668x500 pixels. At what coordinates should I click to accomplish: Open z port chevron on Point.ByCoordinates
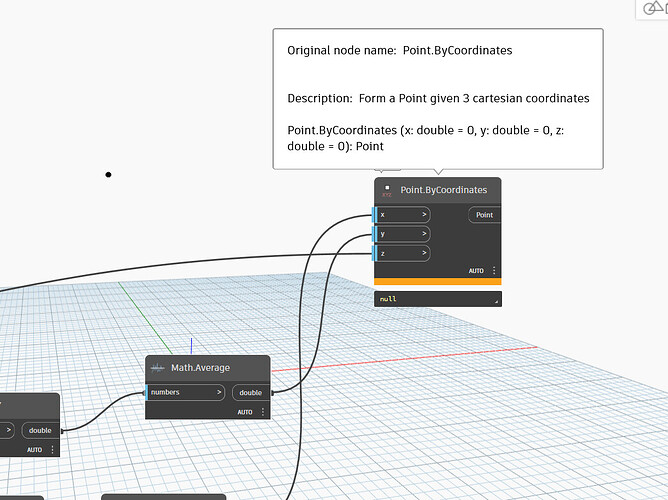tap(424, 253)
